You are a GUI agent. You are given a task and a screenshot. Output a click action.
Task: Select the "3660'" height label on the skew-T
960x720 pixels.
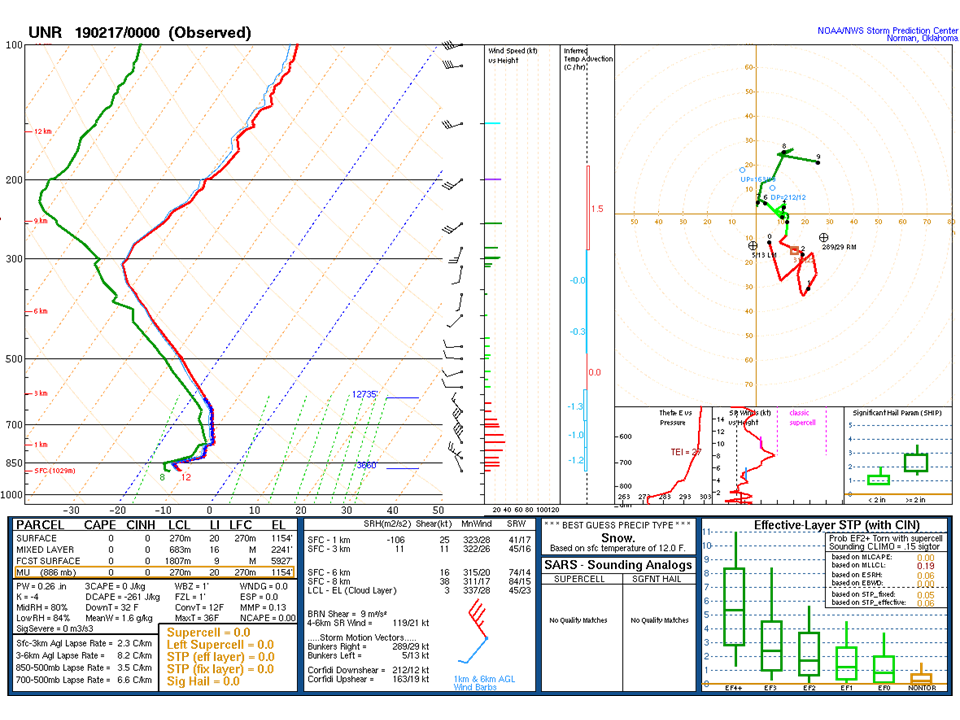coord(366,465)
